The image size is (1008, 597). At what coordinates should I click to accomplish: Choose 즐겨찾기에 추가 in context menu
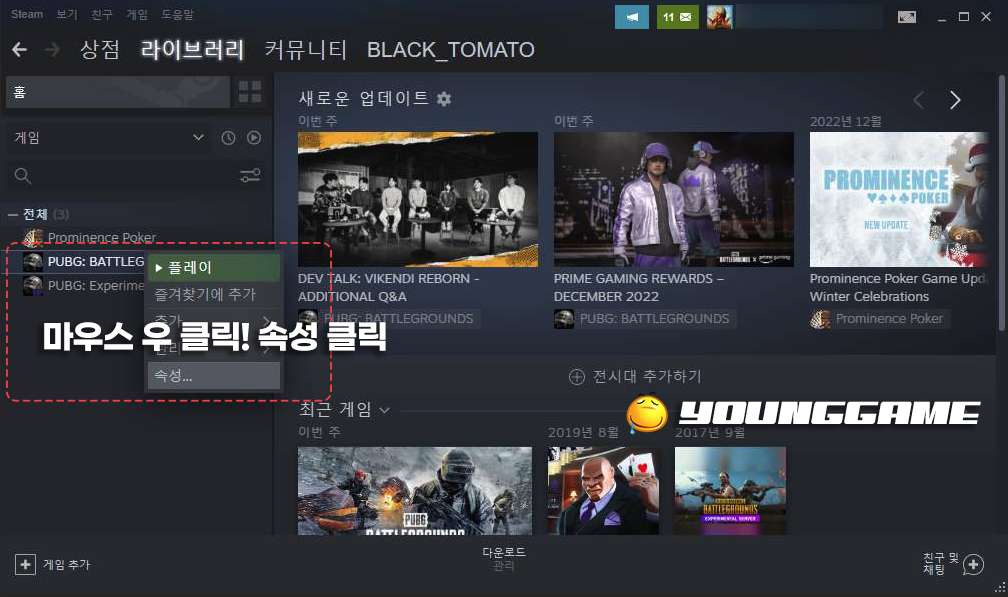click(x=214, y=294)
